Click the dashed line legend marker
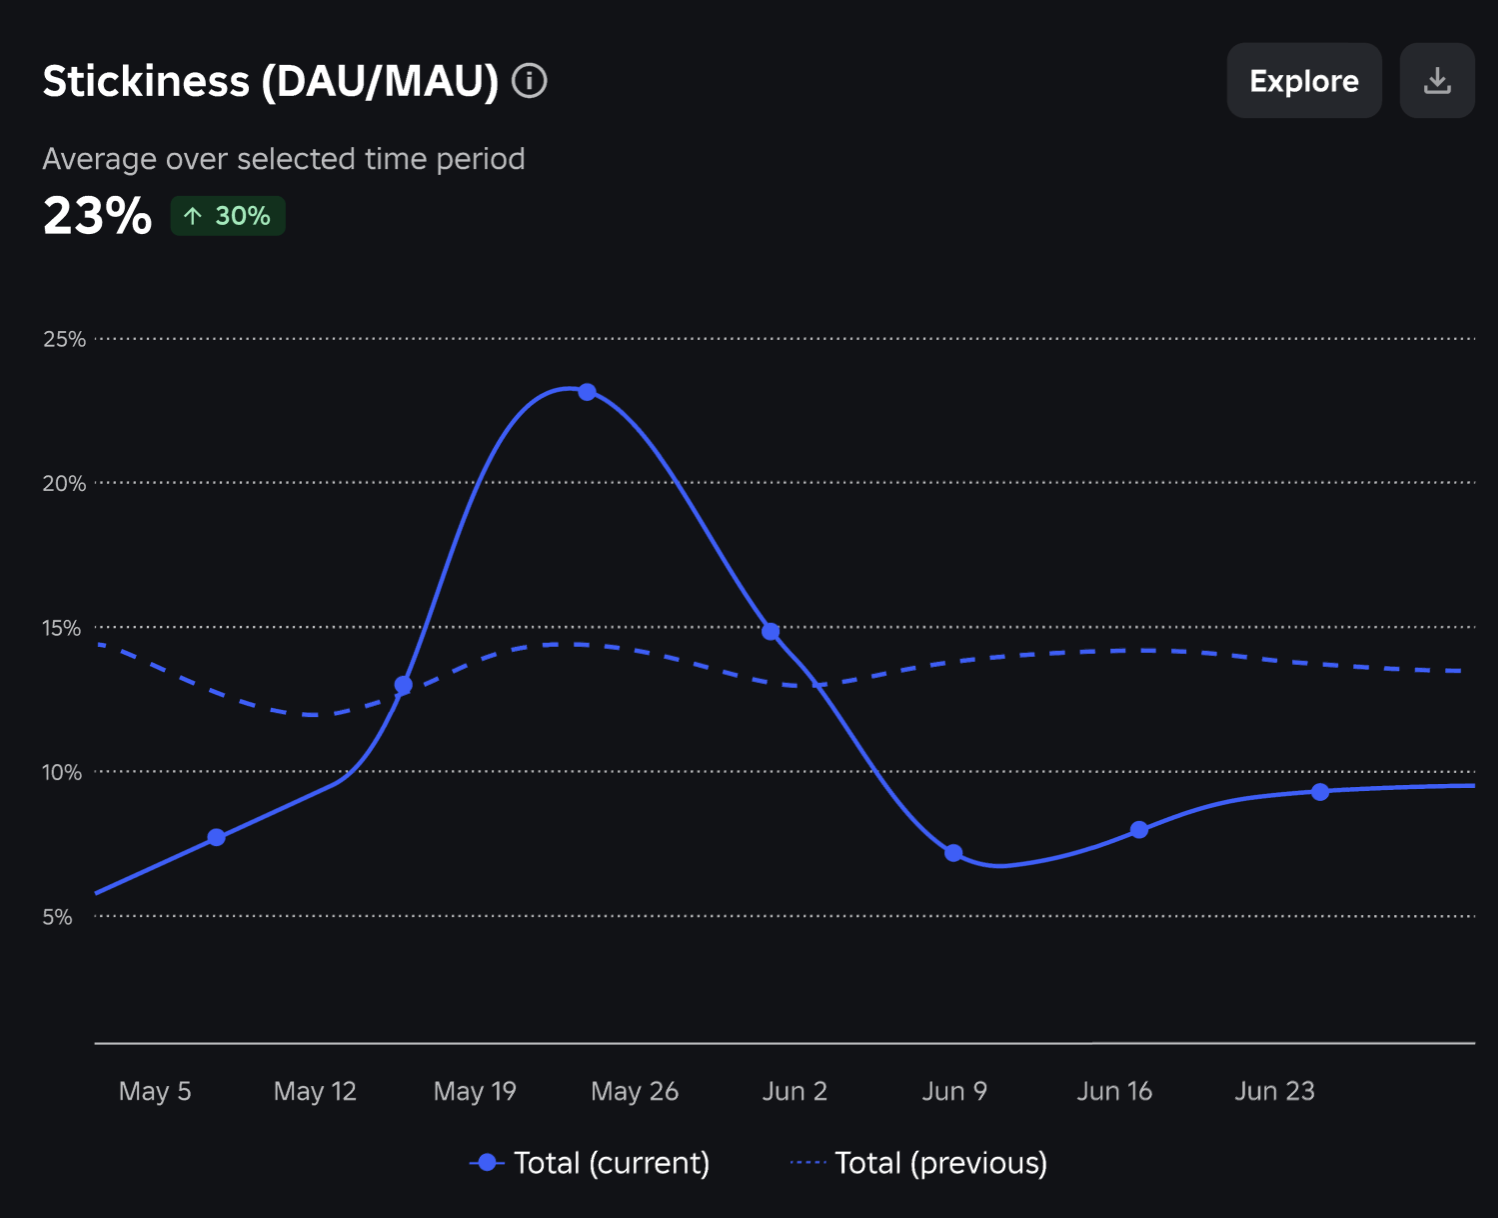 (808, 1163)
